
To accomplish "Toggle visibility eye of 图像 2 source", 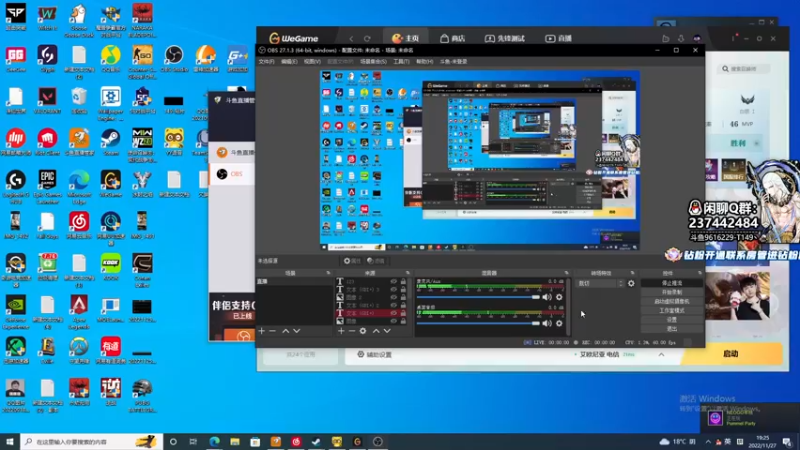I will coord(393,297).
